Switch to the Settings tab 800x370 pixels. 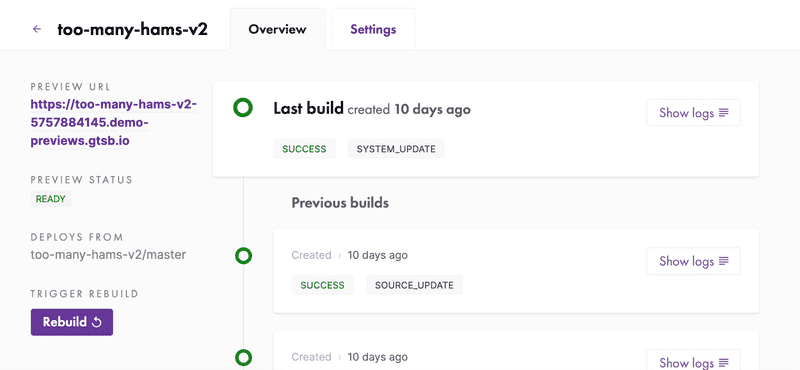click(x=373, y=29)
